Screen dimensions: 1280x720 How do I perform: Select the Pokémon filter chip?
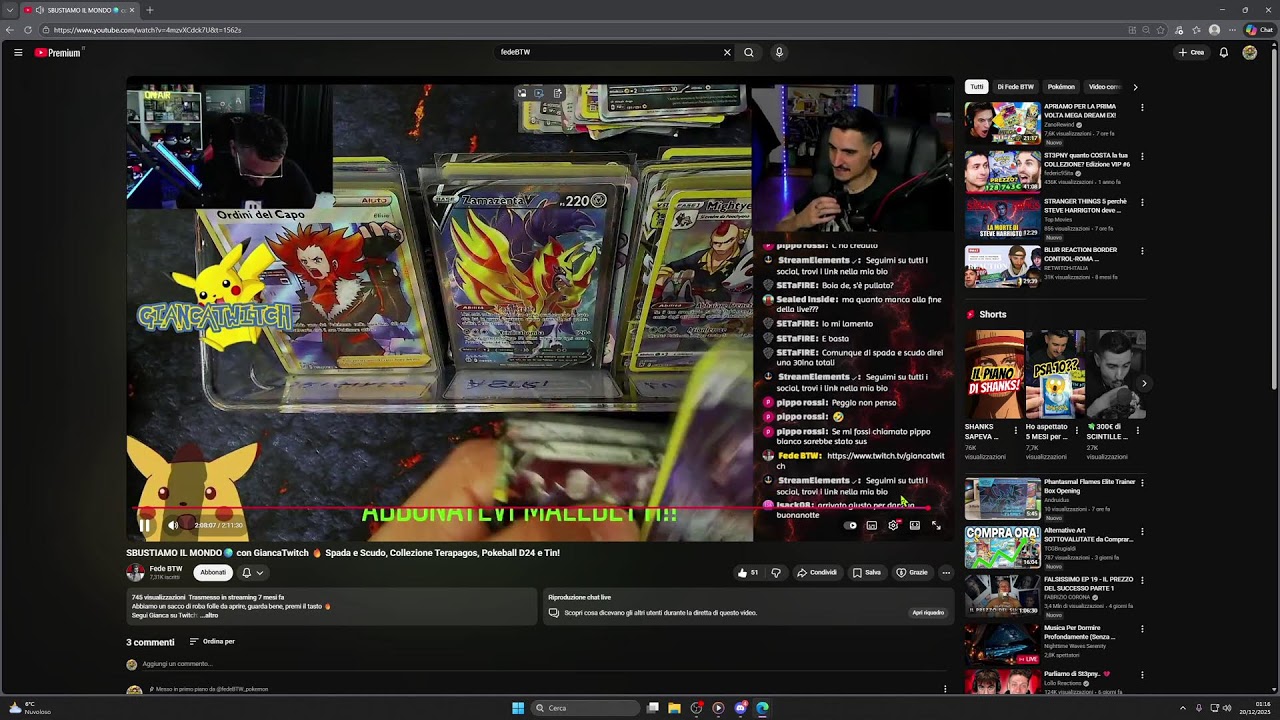pos(1061,87)
